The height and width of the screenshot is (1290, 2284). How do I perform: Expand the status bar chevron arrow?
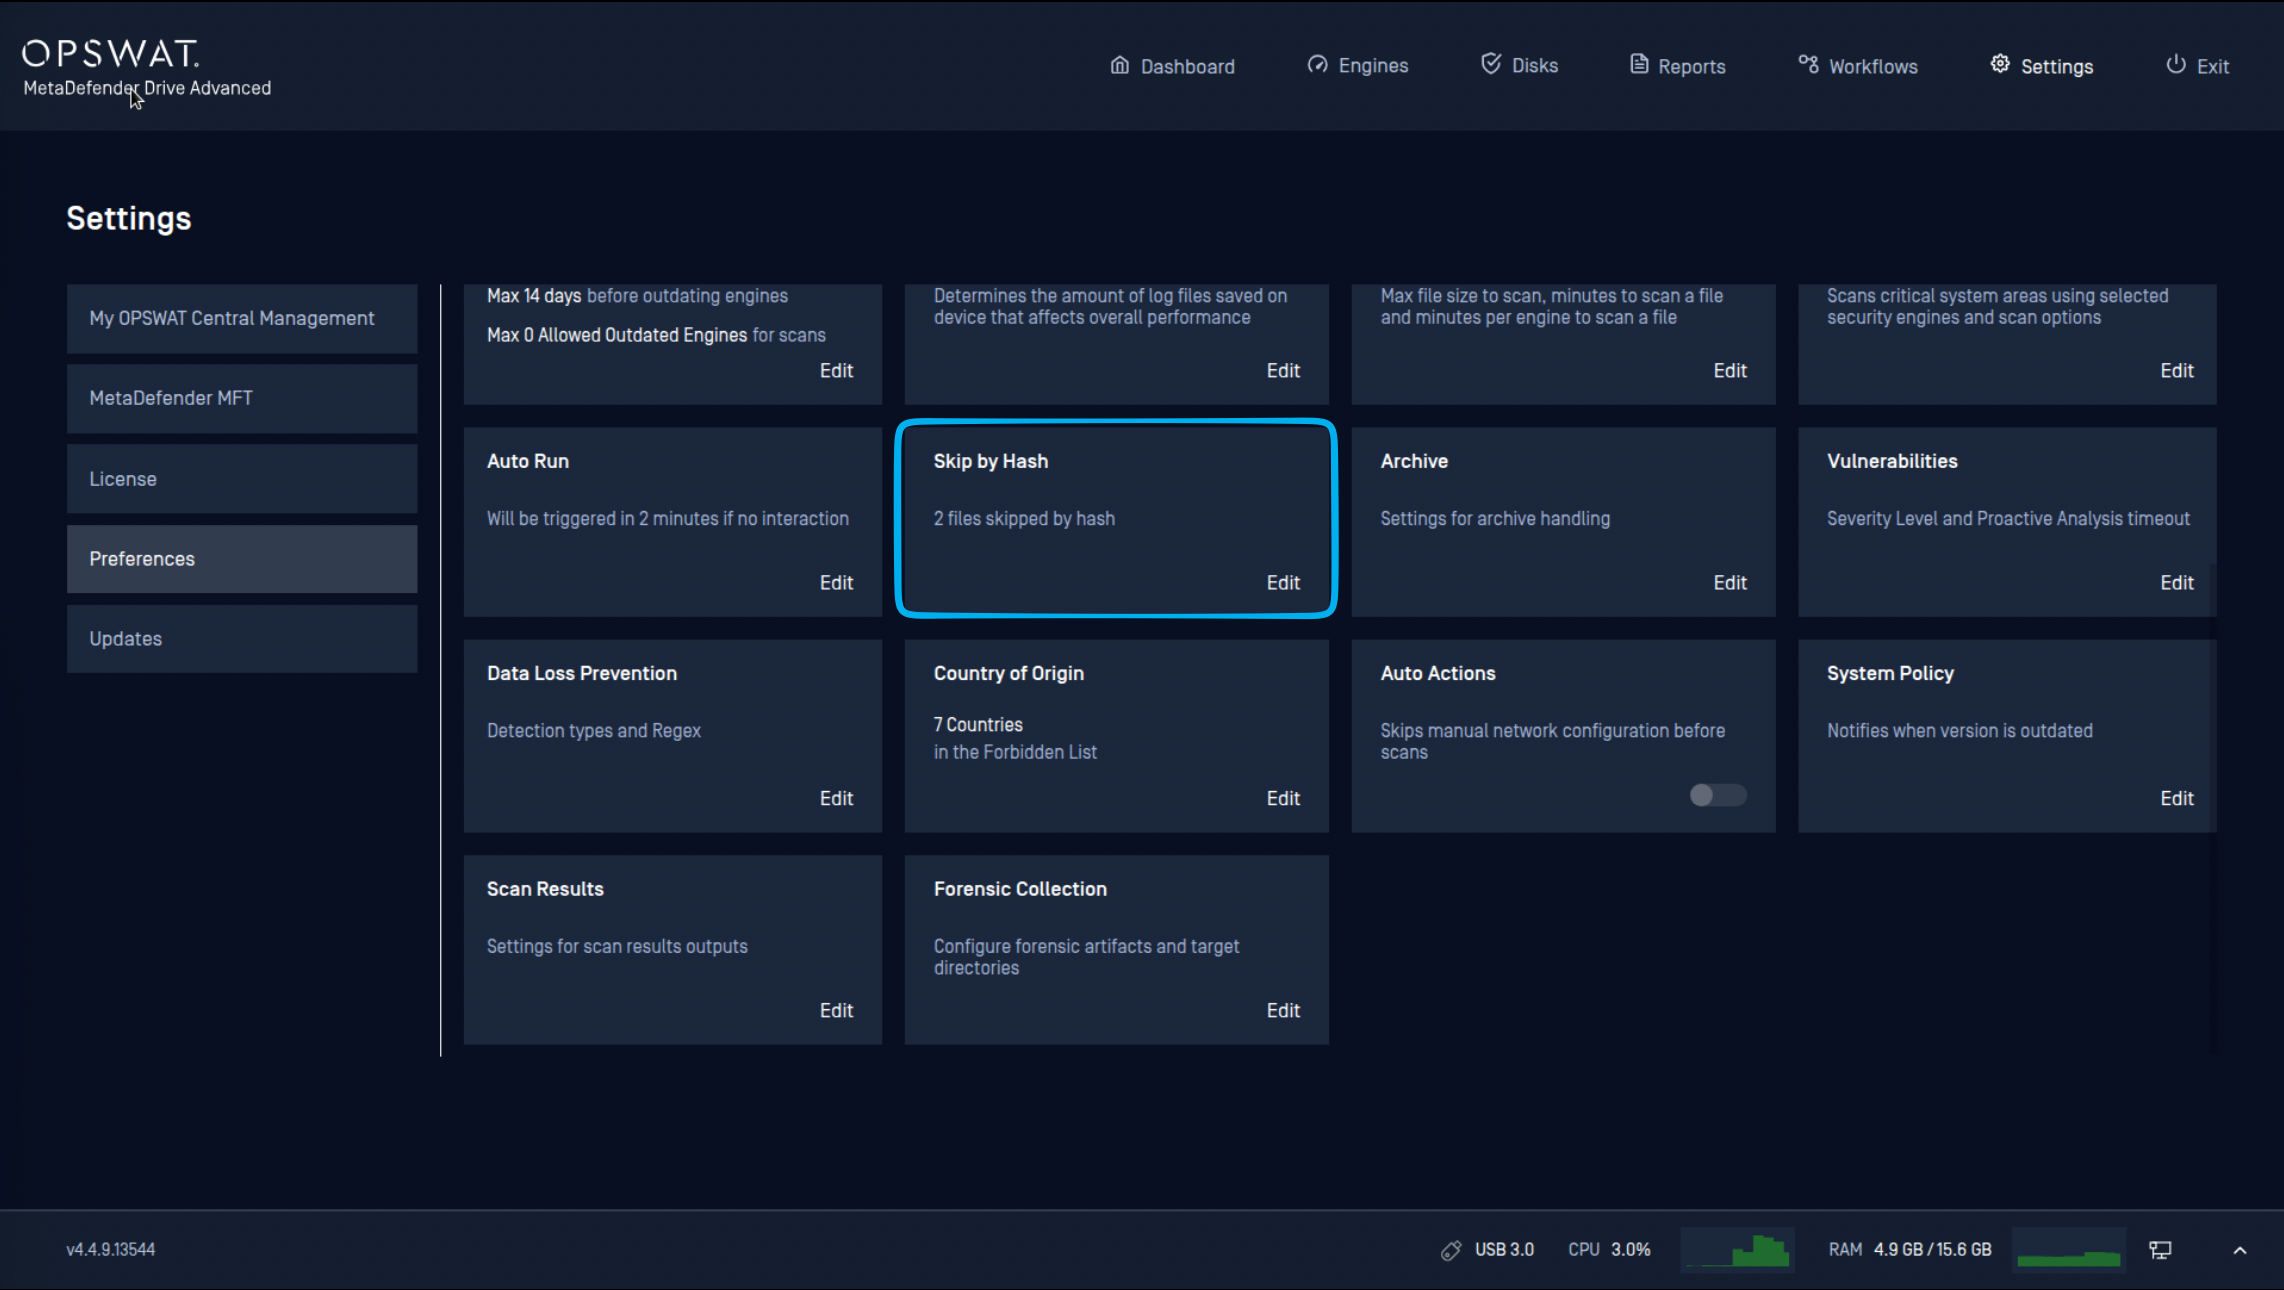tap(2240, 1250)
